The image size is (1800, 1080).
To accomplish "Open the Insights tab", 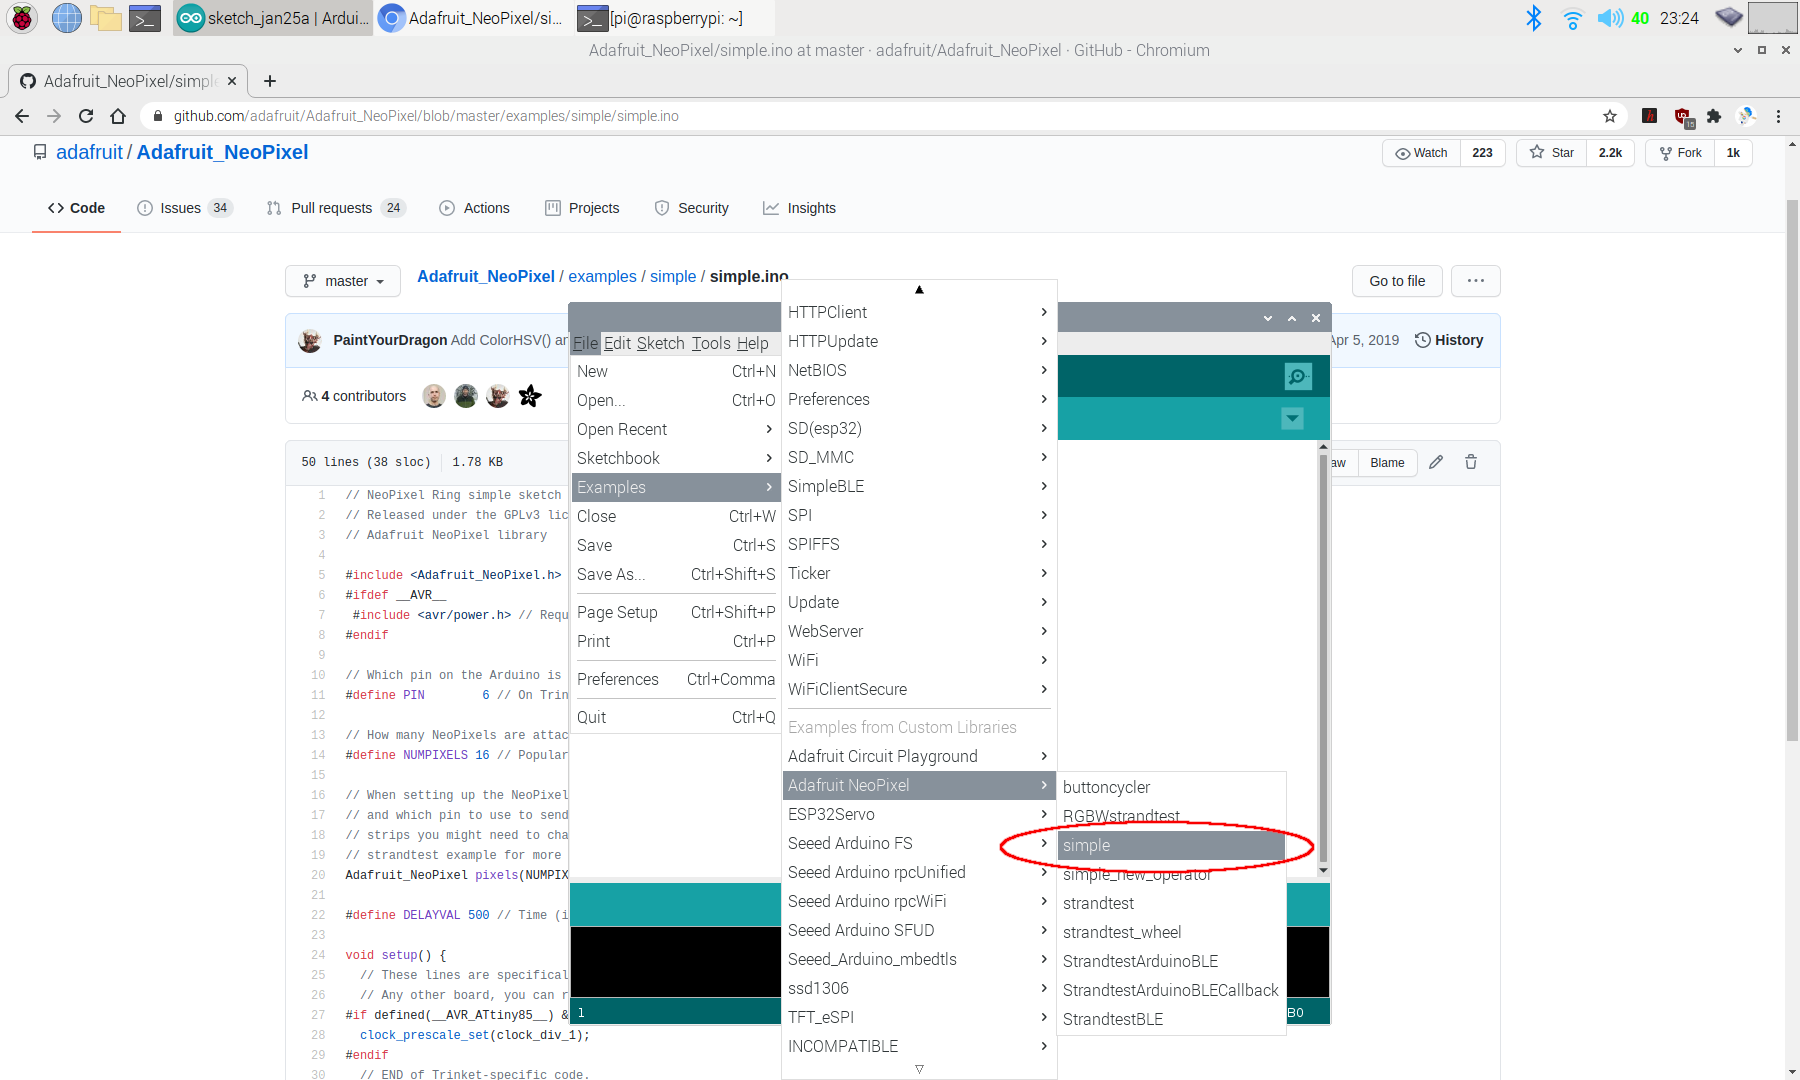I will pyautogui.click(x=799, y=208).
